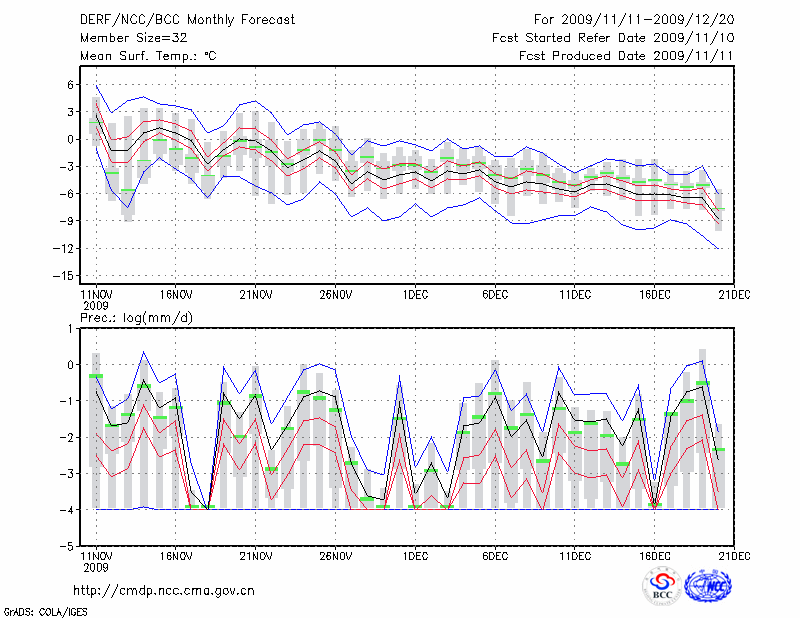The width and height of the screenshot is (800, 618).
Task: Click 1DEC tick on temperature chart axis
Action: point(415,294)
